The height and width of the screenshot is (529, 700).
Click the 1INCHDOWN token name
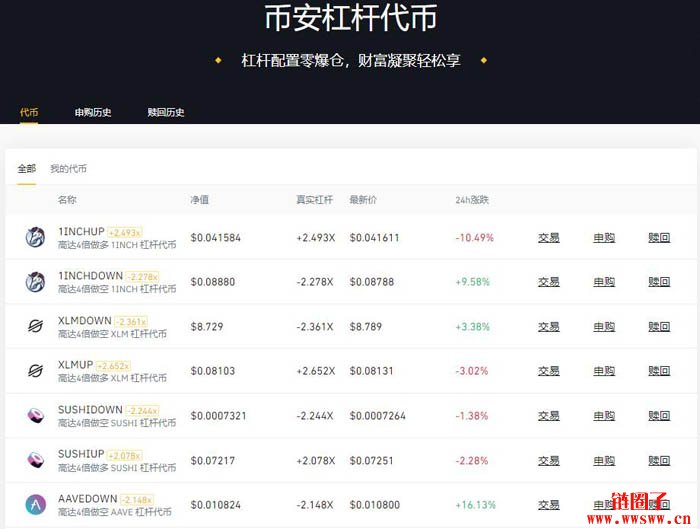coord(90,276)
